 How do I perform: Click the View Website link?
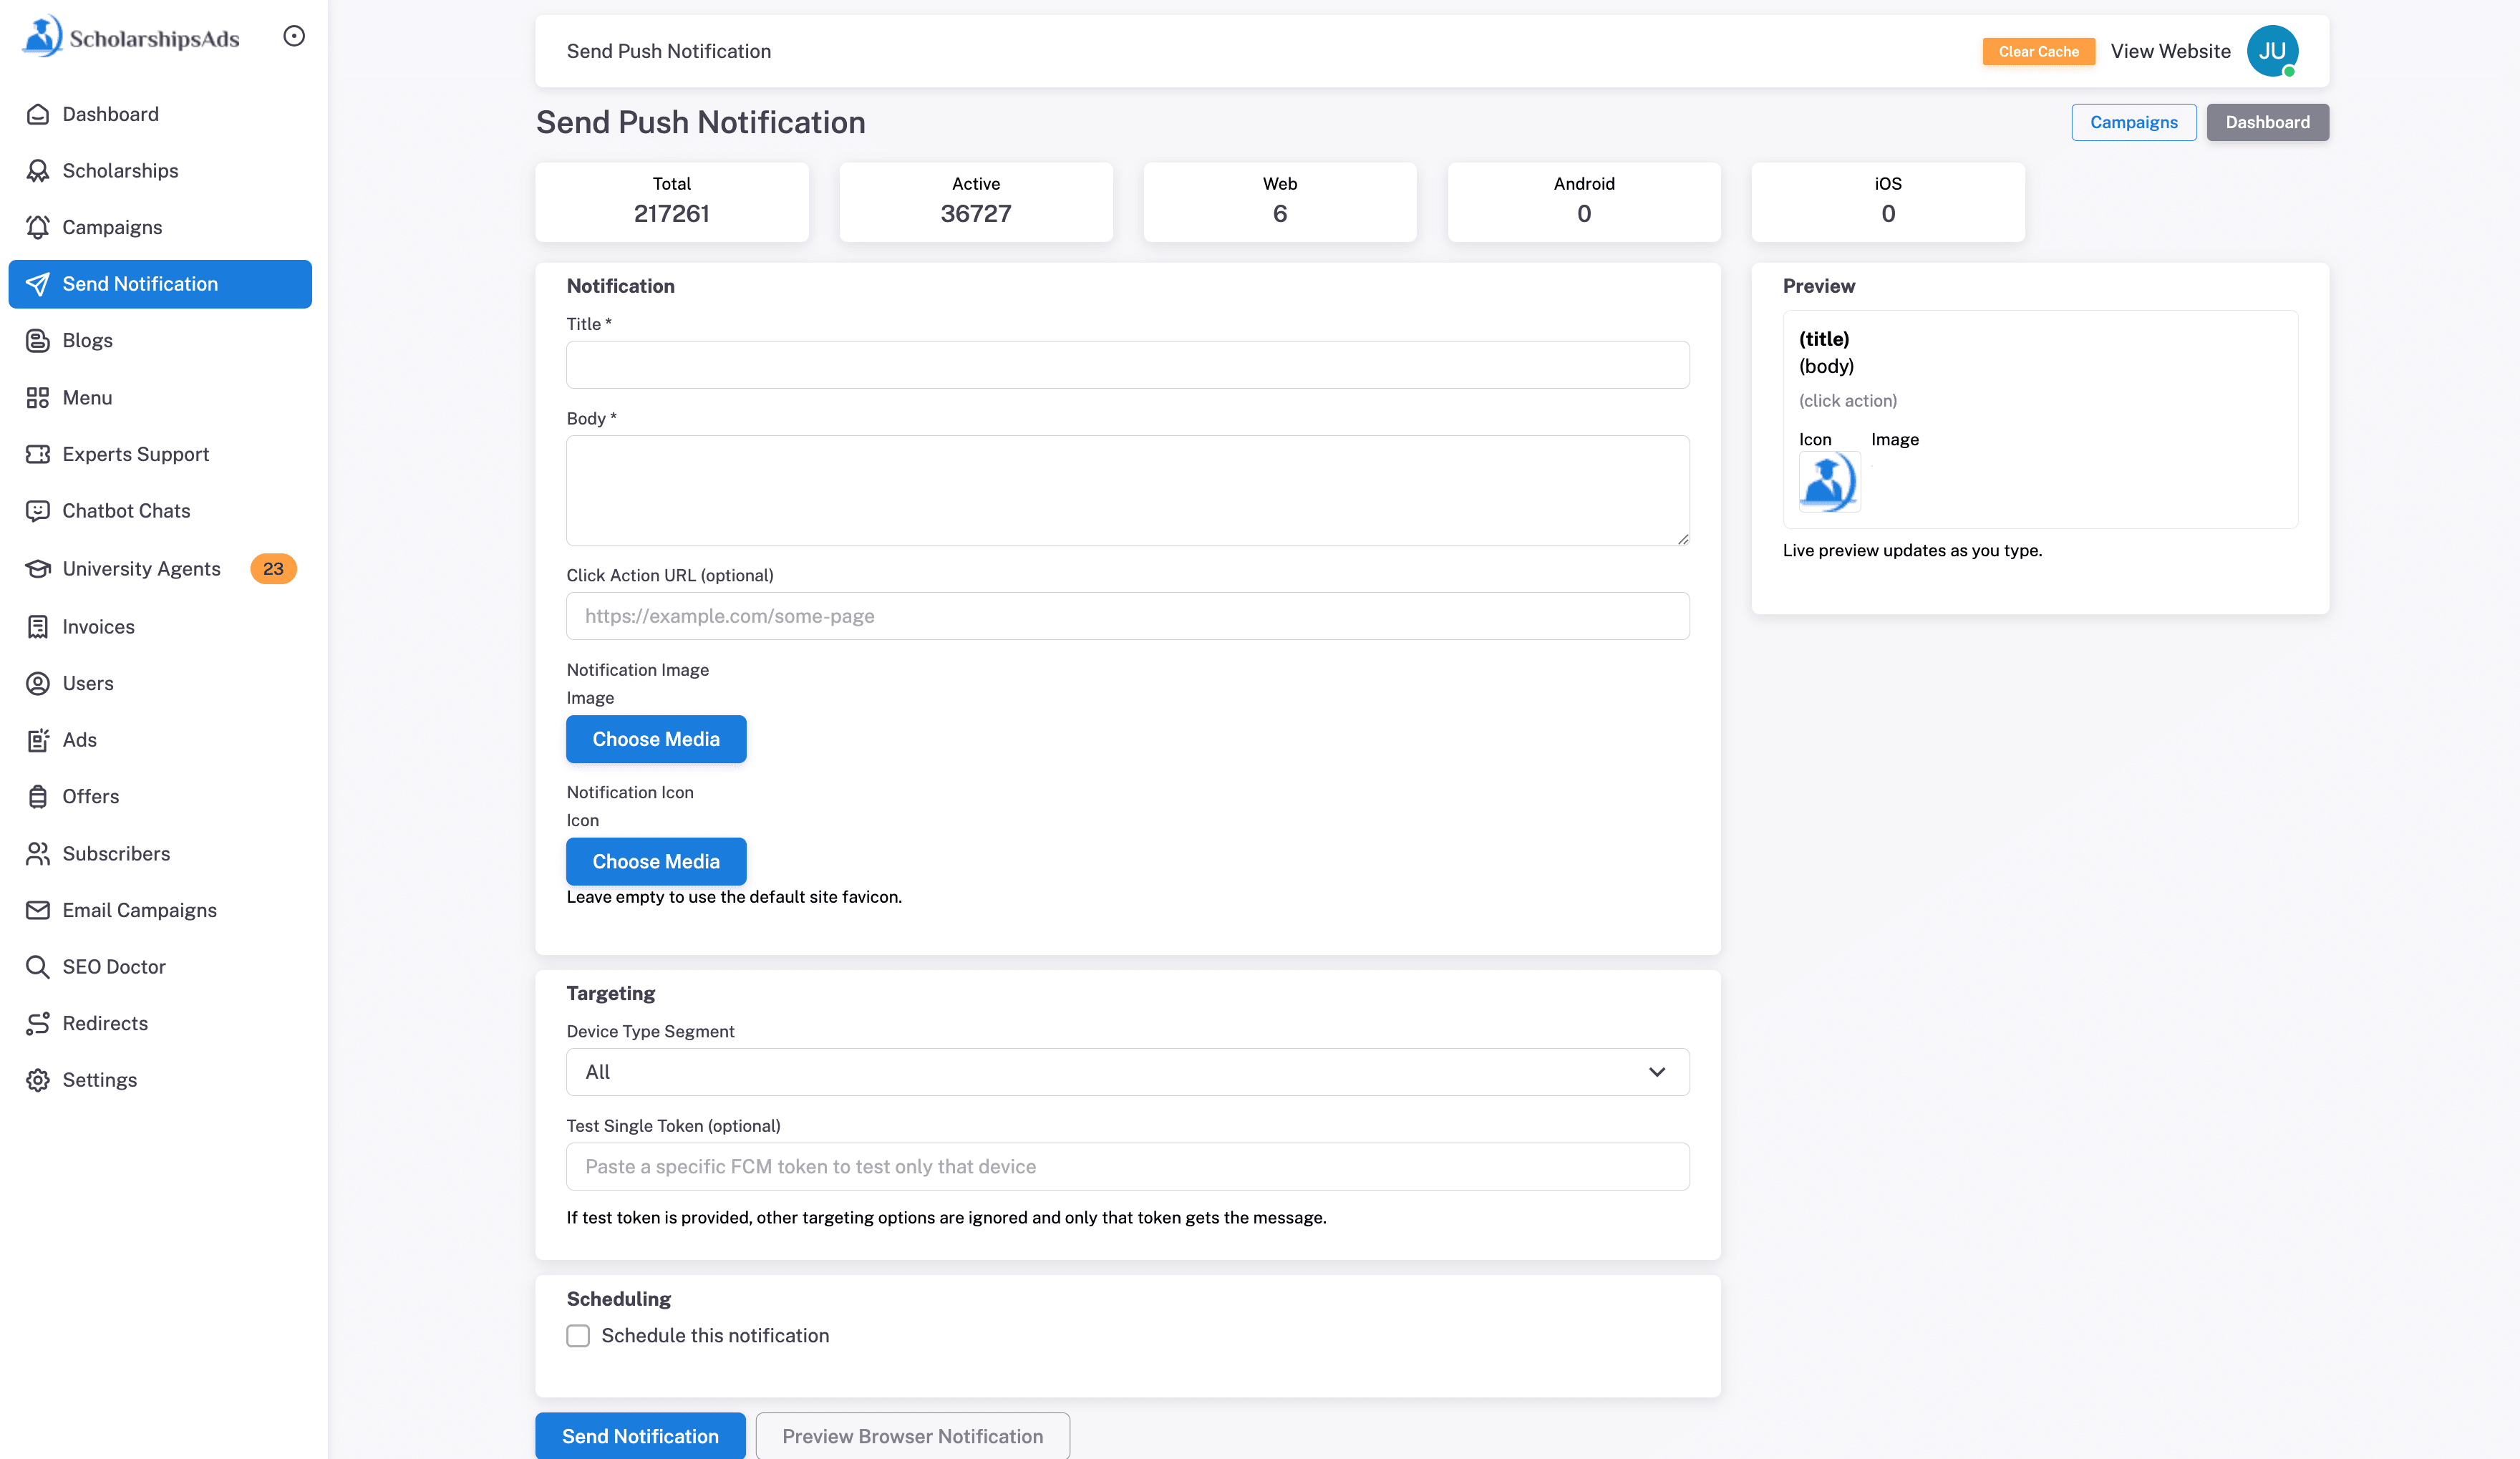pos(2170,51)
